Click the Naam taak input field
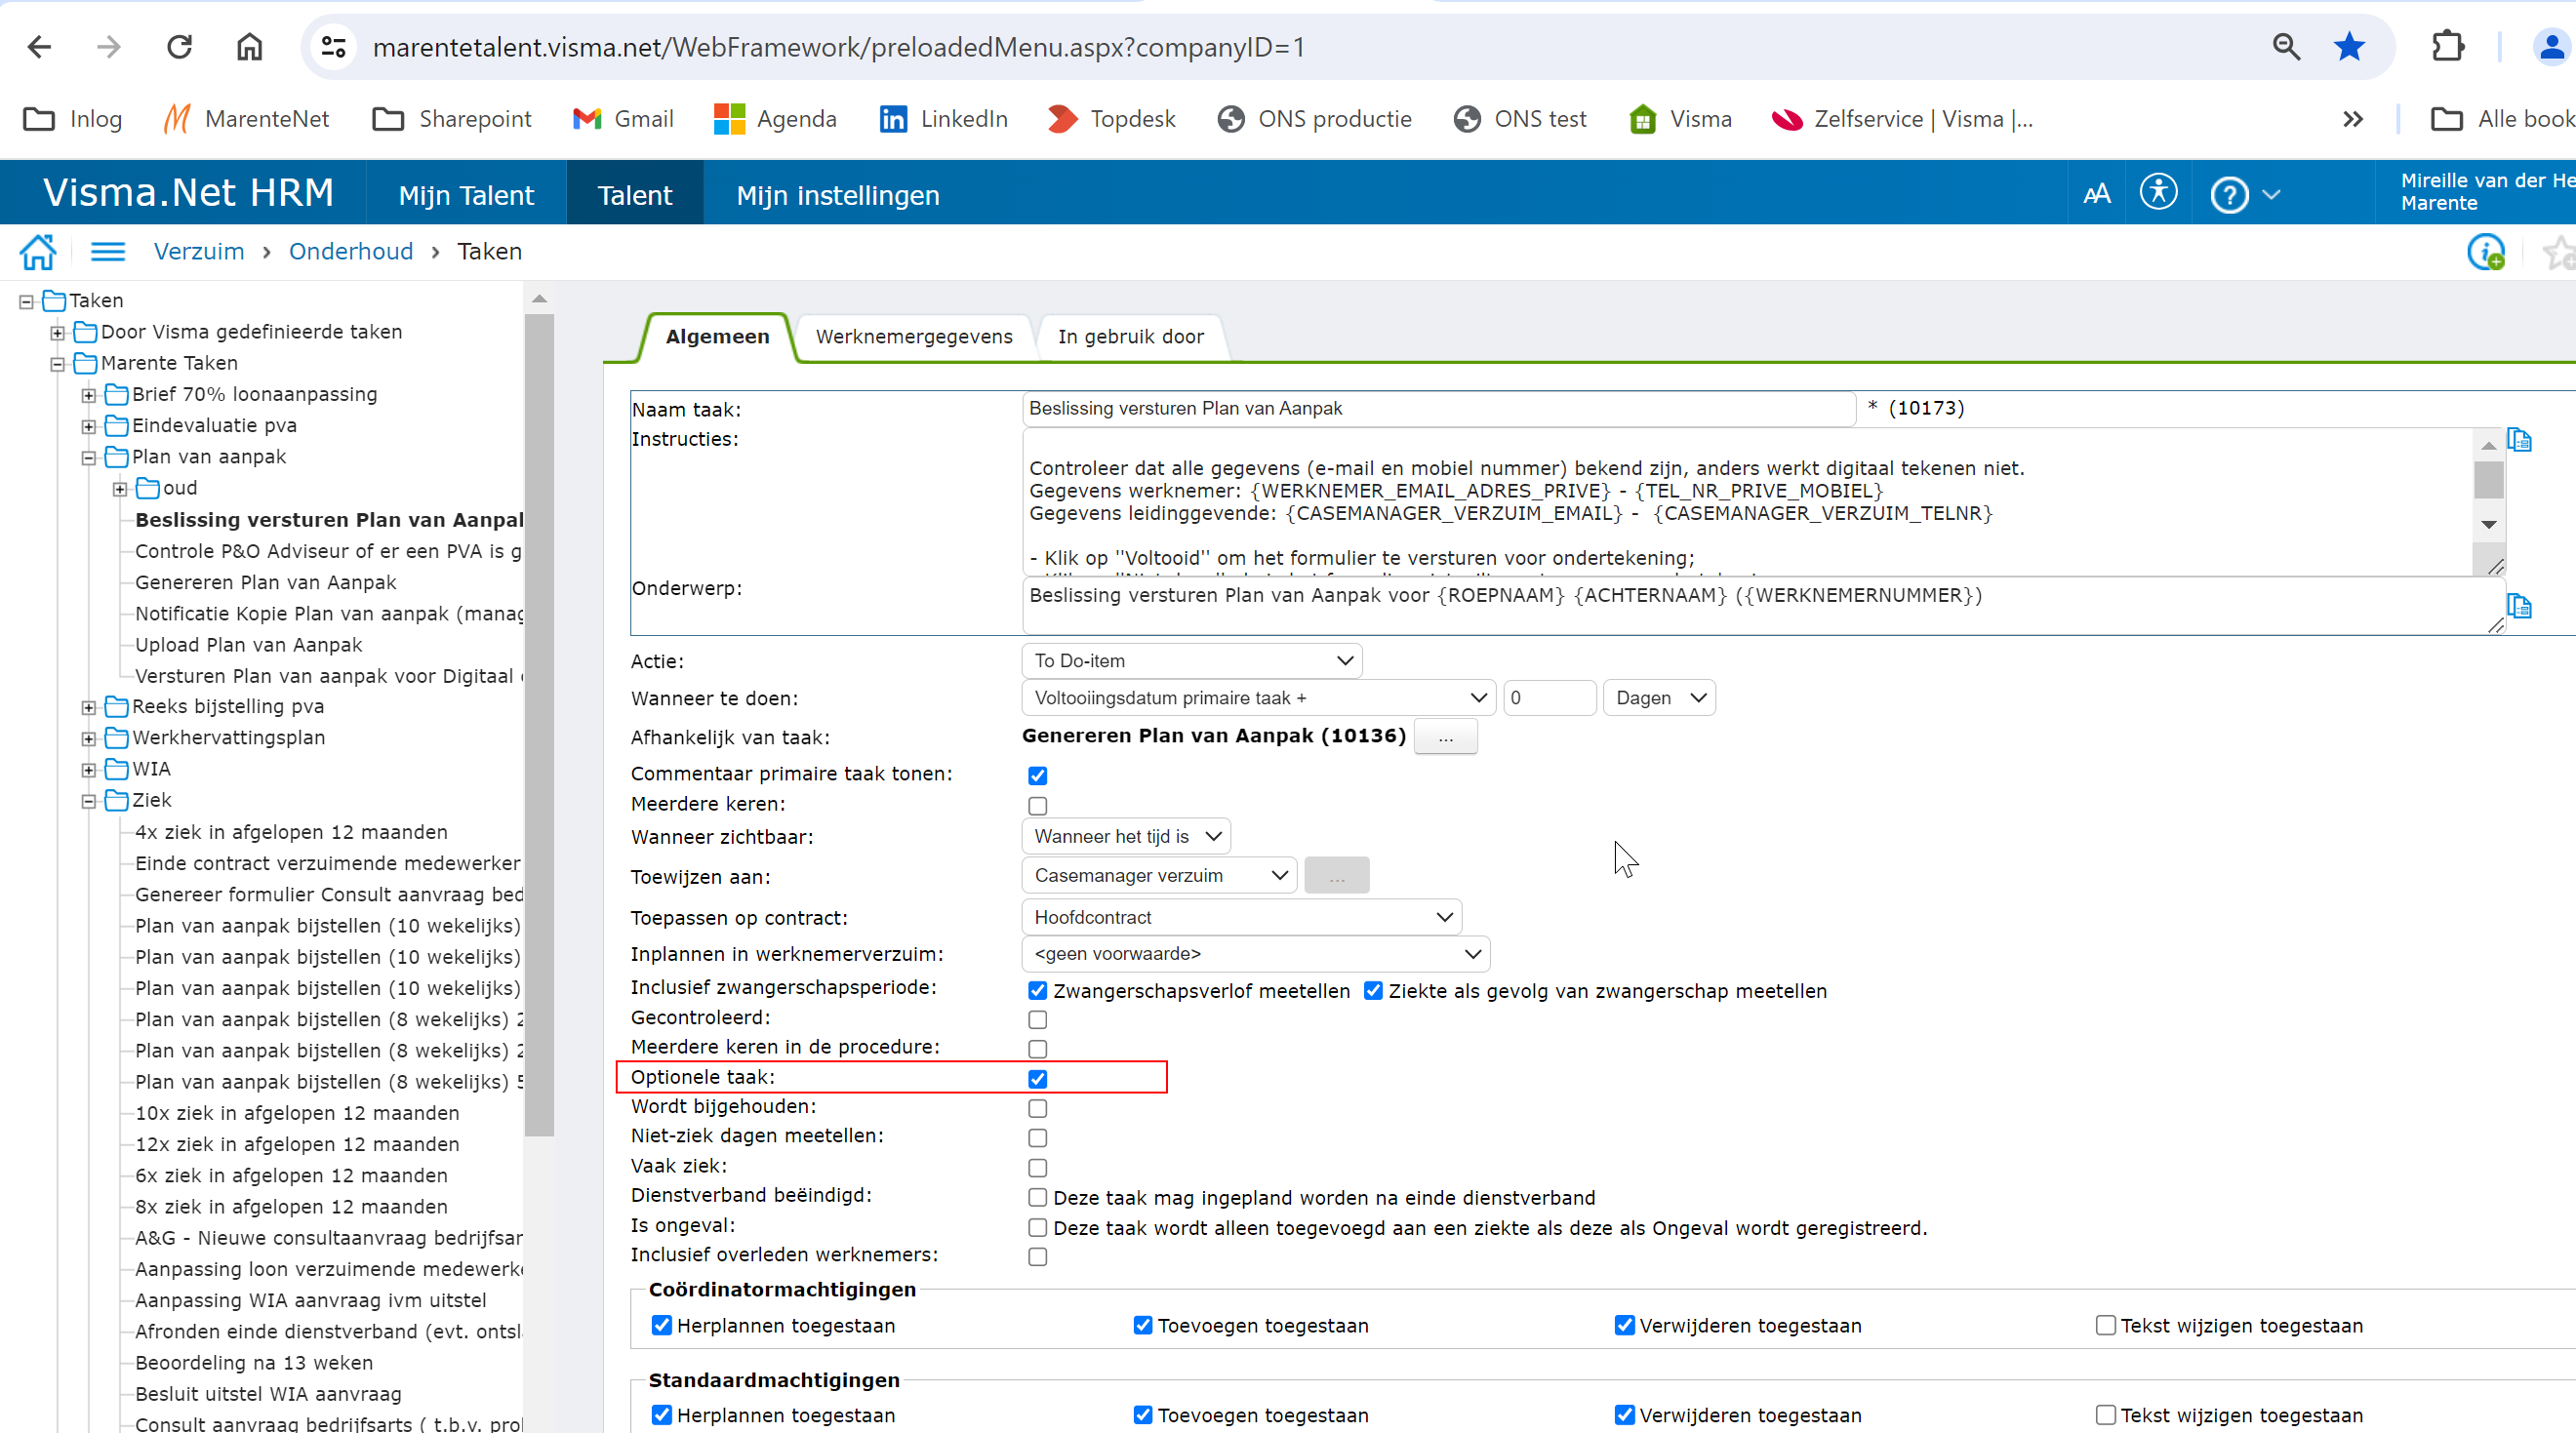Screen dimensions: 2576x1433 coord(1438,409)
